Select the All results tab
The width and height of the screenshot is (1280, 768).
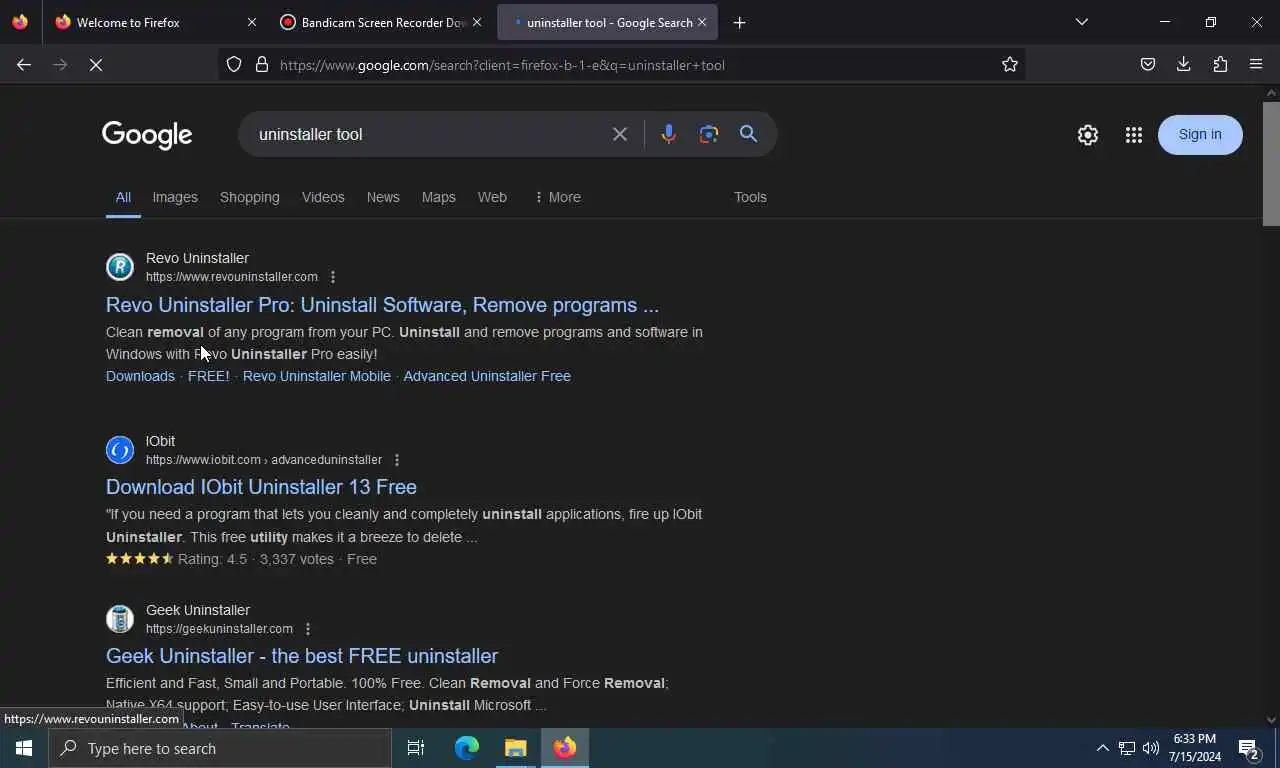(x=123, y=197)
